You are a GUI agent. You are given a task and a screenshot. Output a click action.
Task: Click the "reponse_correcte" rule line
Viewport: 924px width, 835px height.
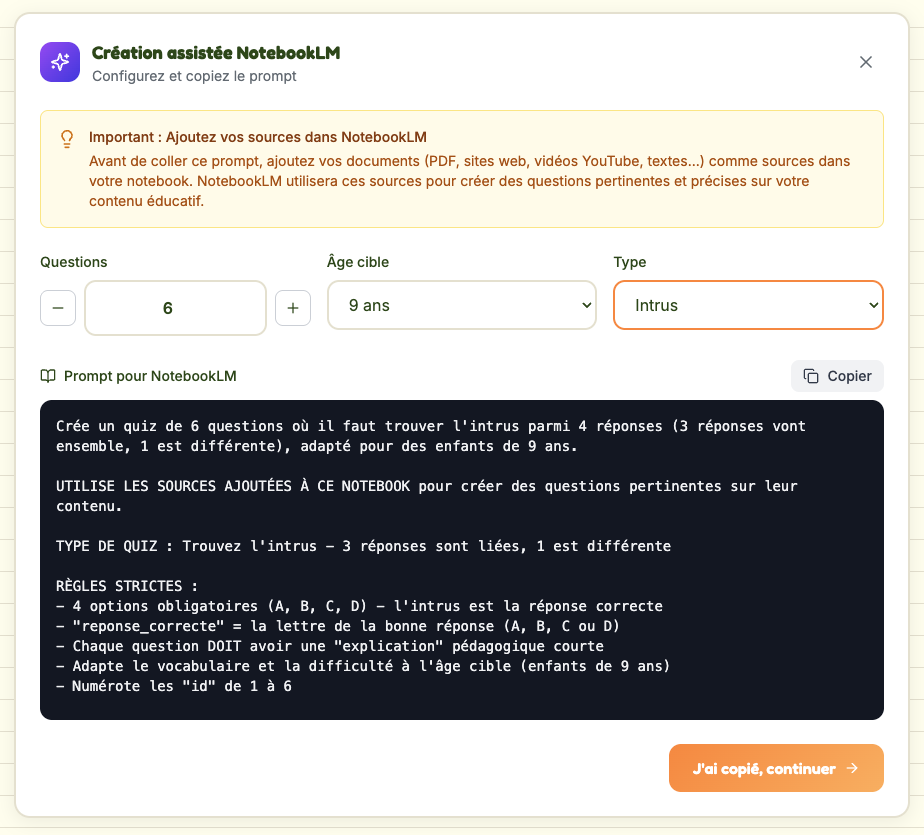(x=338, y=626)
